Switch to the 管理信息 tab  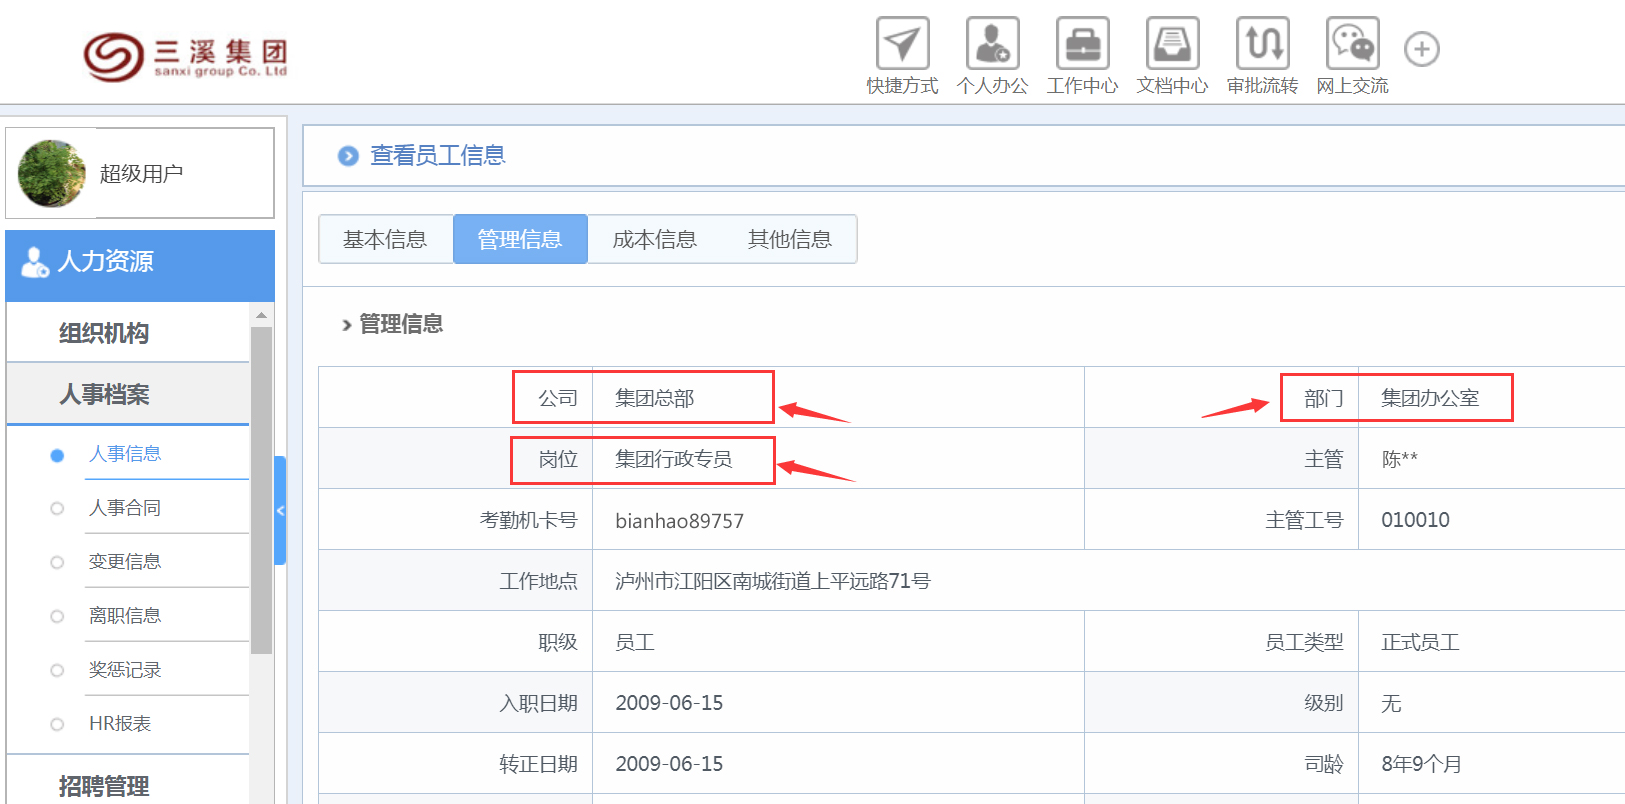click(520, 239)
